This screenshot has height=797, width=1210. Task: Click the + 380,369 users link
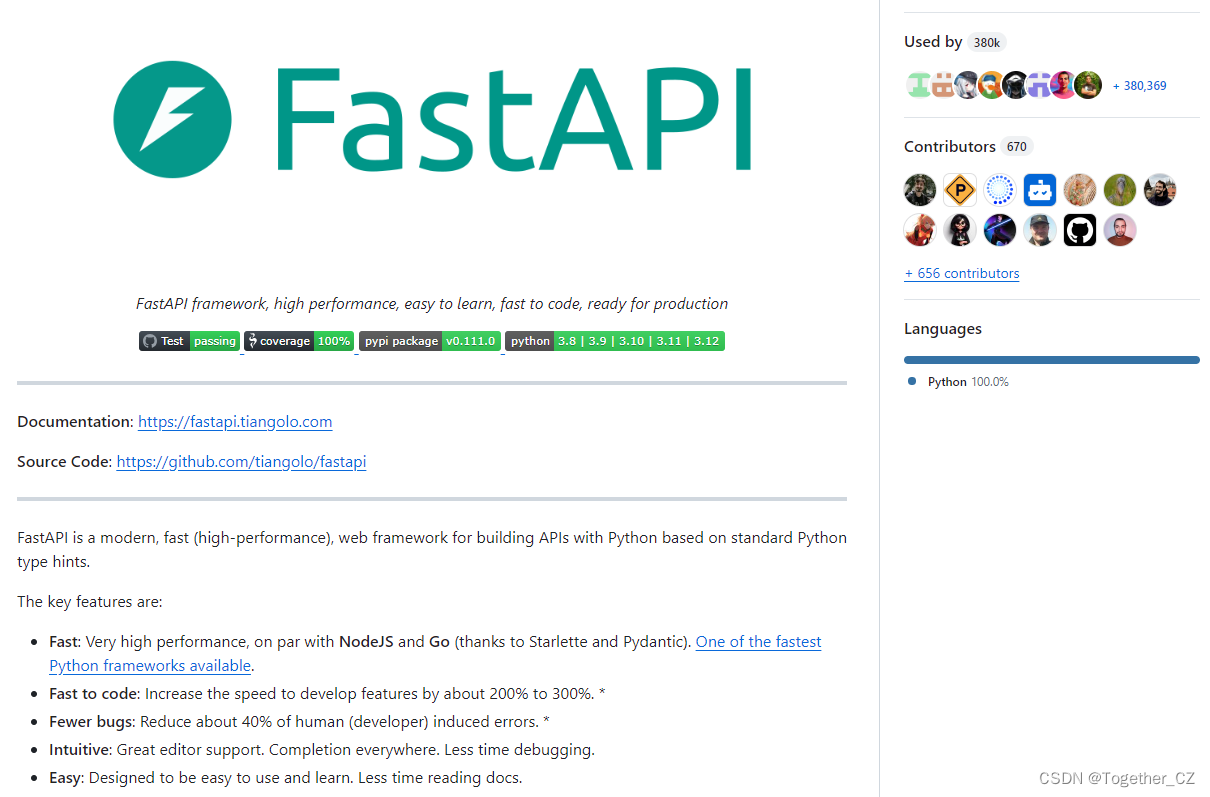point(1138,85)
